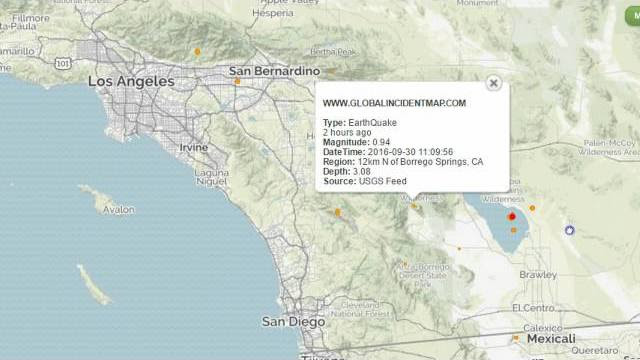Click the San Diego city label

(x=293, y=322)
